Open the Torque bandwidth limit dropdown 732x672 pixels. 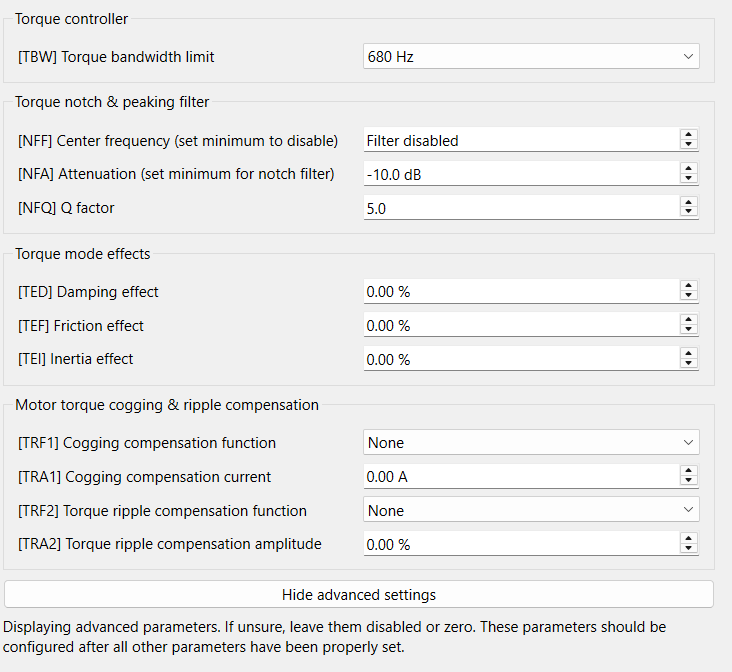coord(530,57)
